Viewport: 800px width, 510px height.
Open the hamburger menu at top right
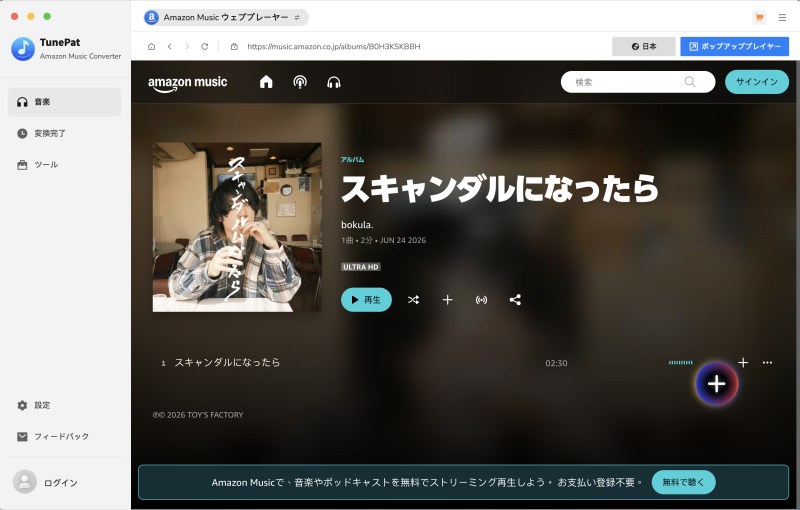tap(782, 17)
